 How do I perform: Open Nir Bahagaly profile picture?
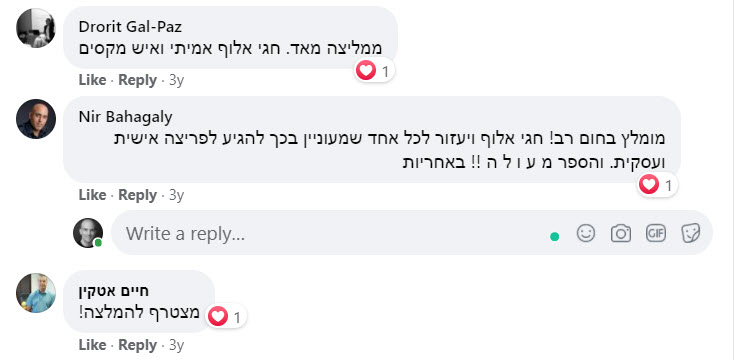coord(36,119)
